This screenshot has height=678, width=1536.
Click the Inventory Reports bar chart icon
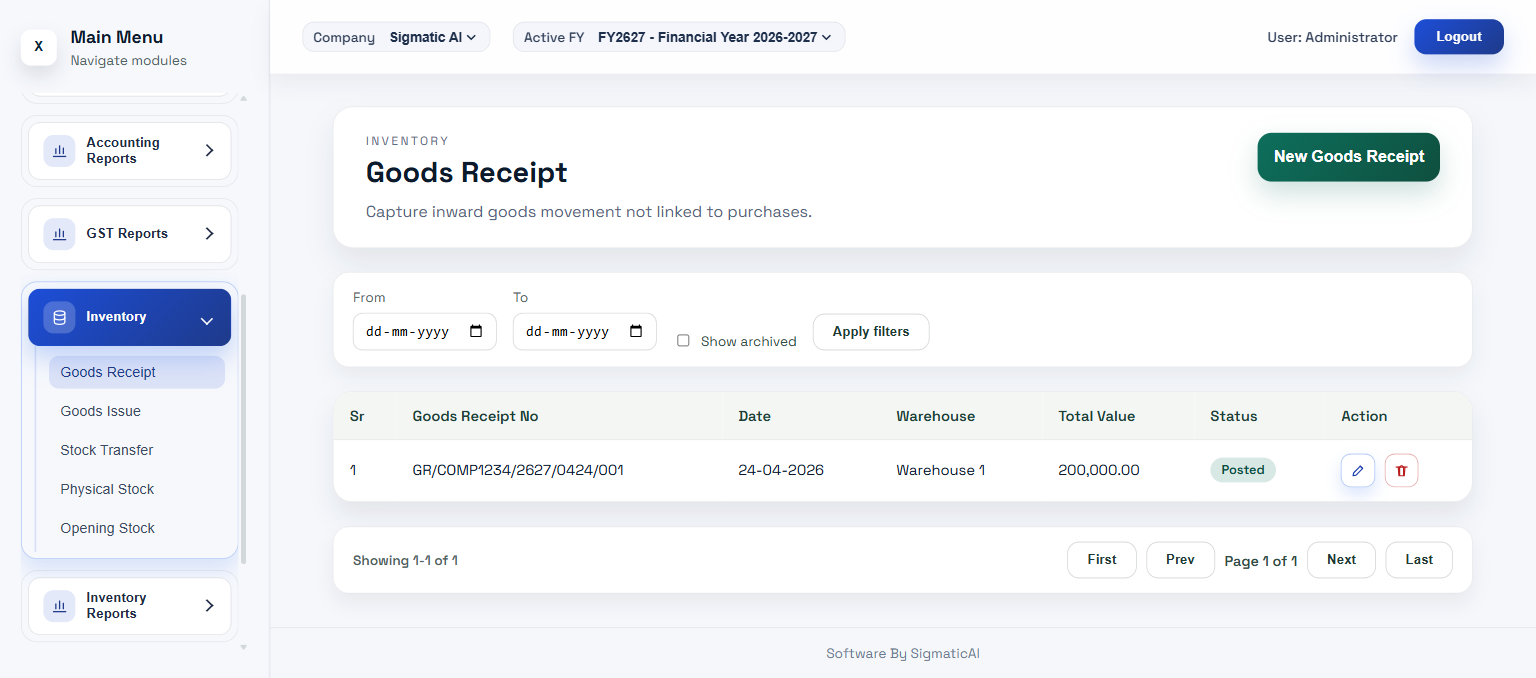pos(59,606)
